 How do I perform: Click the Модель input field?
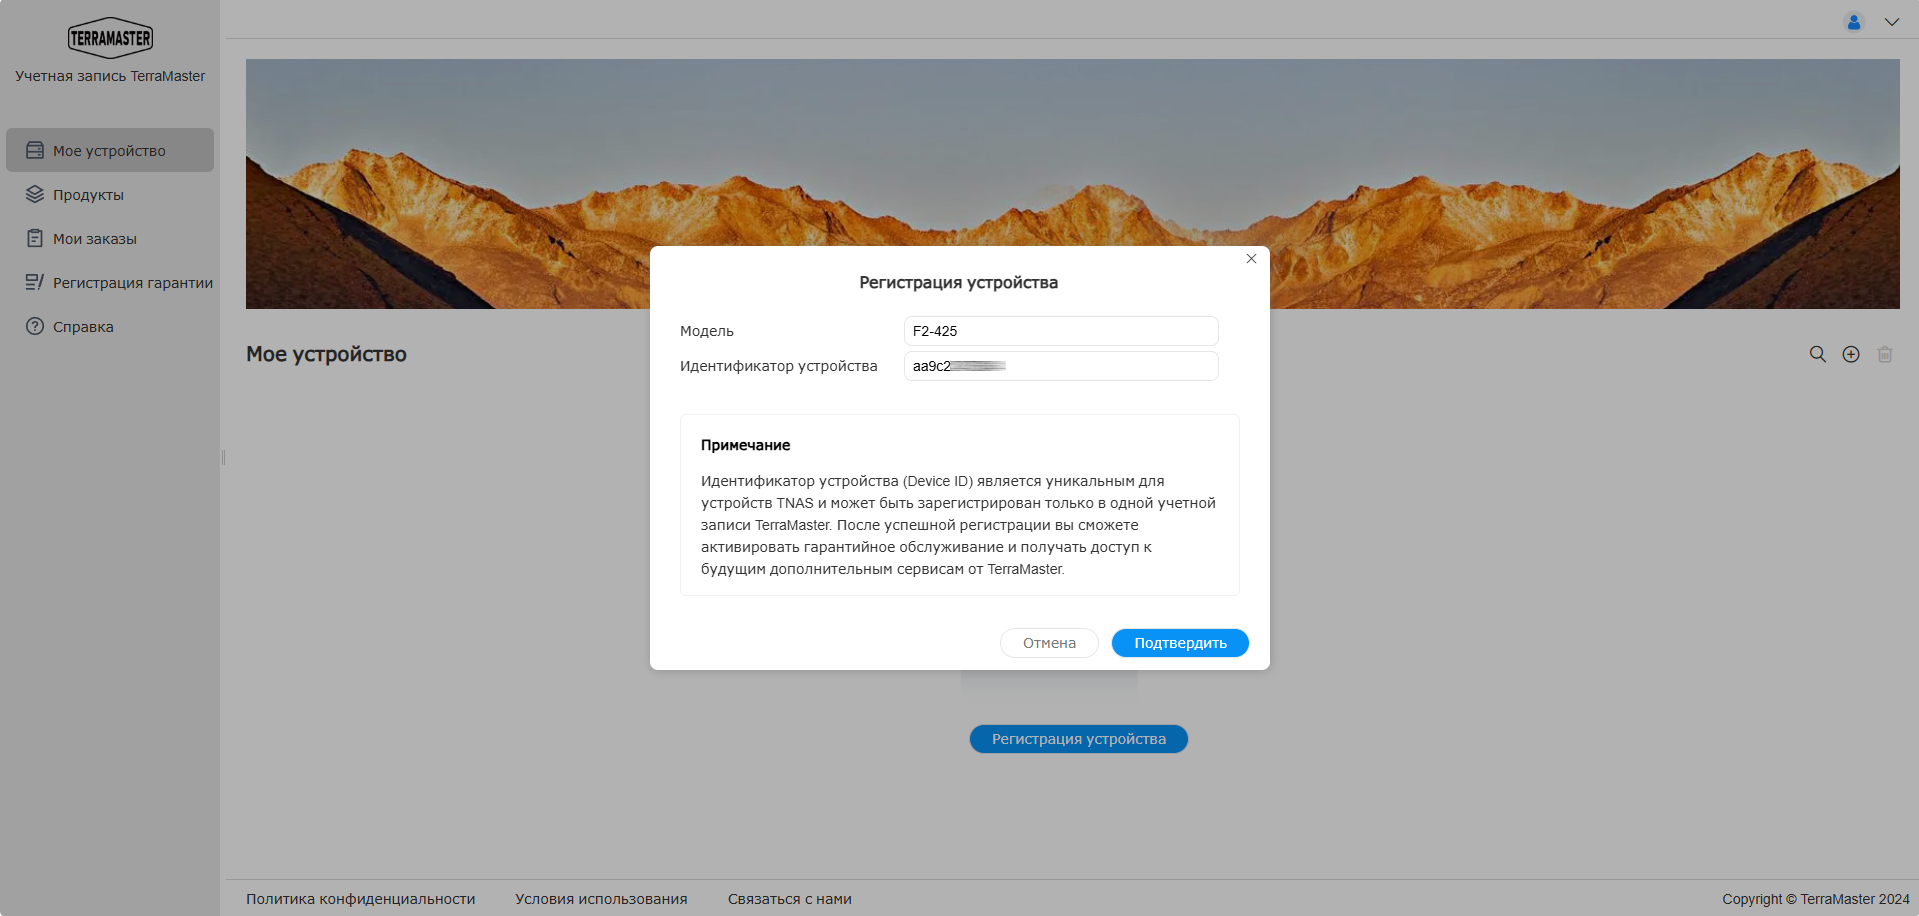[1061, 331]
